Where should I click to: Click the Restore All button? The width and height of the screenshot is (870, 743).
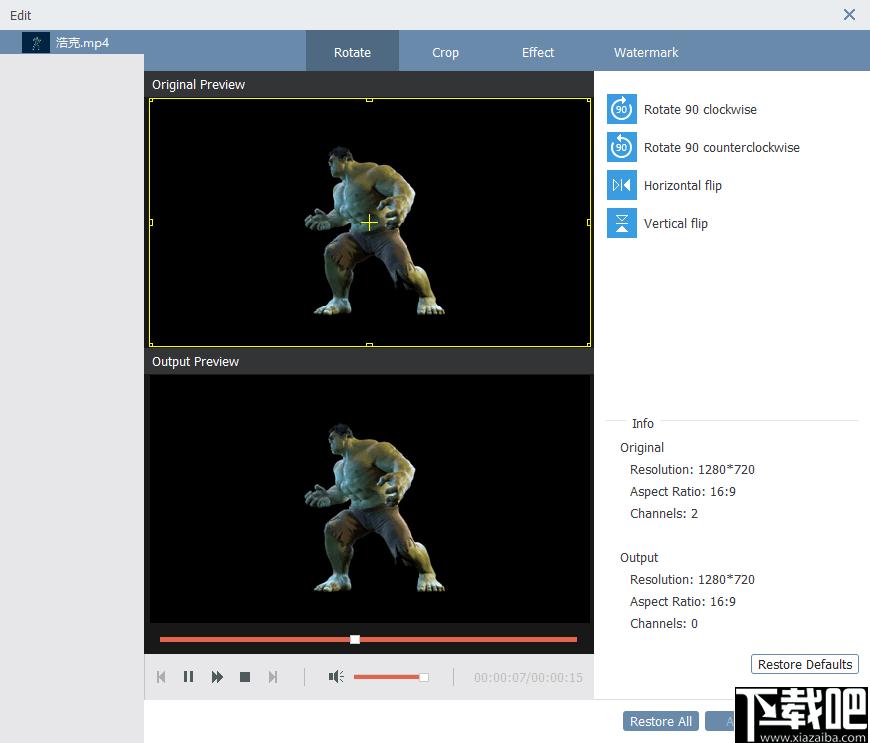click(x=660, y=721)
